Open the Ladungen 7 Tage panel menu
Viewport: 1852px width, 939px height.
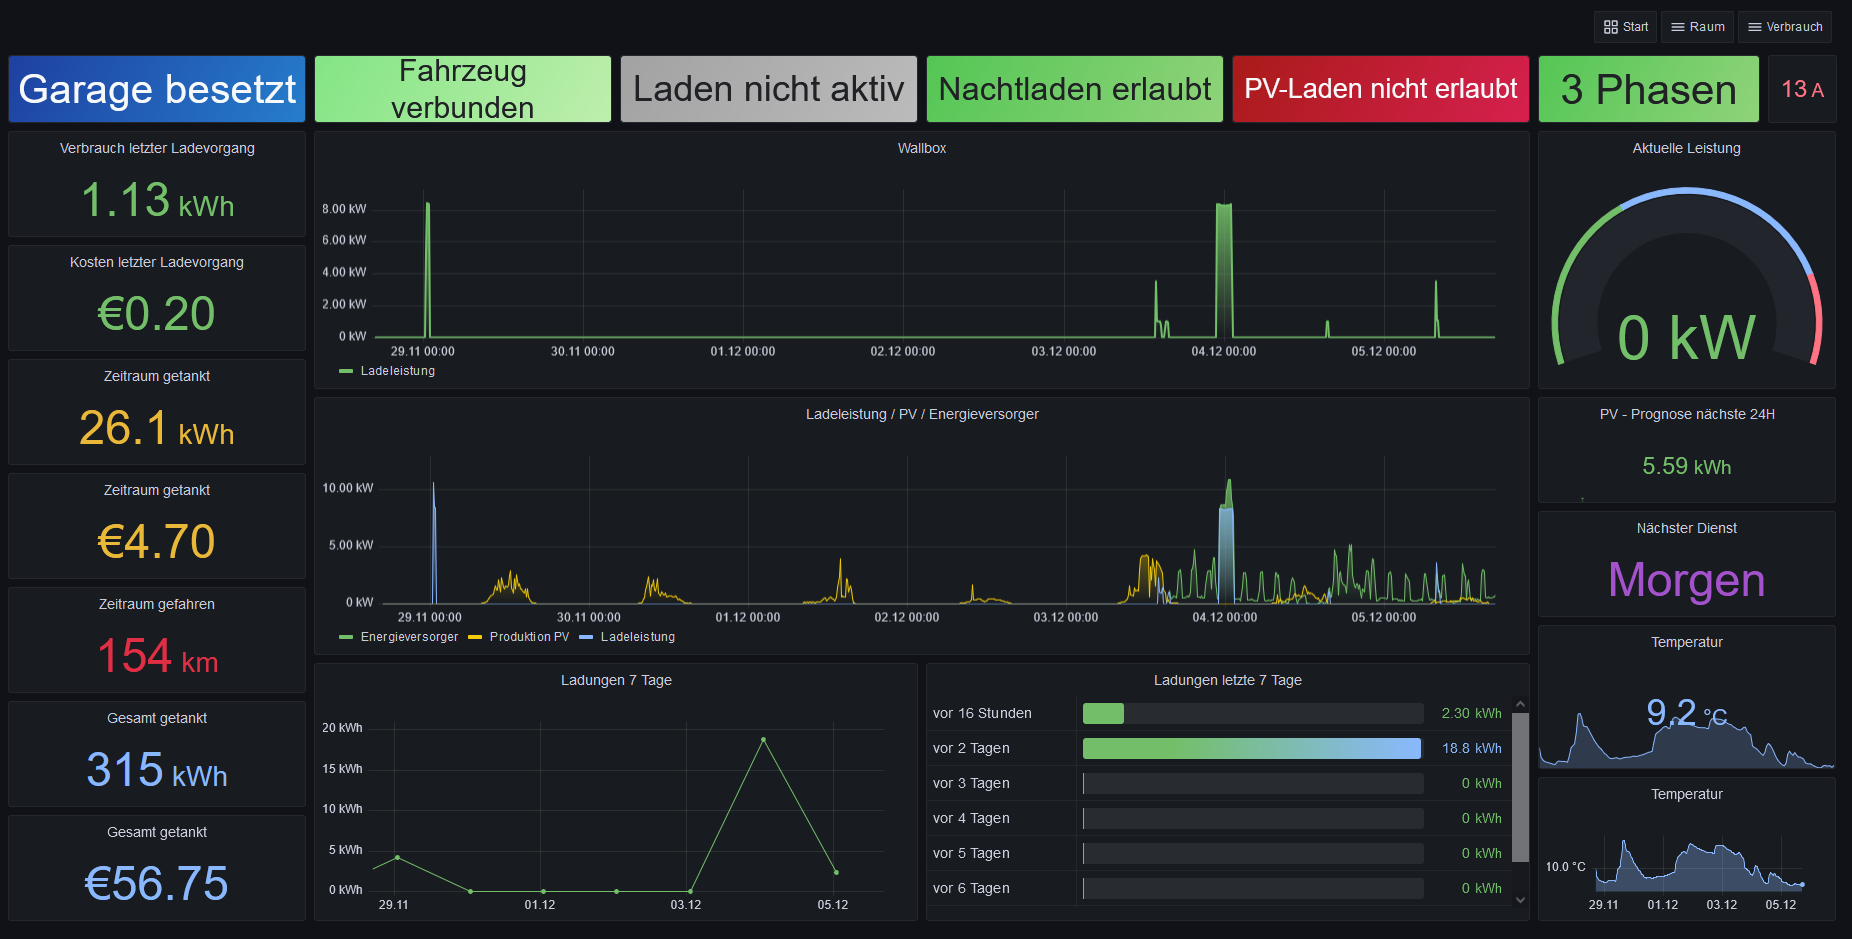point(616,680)
